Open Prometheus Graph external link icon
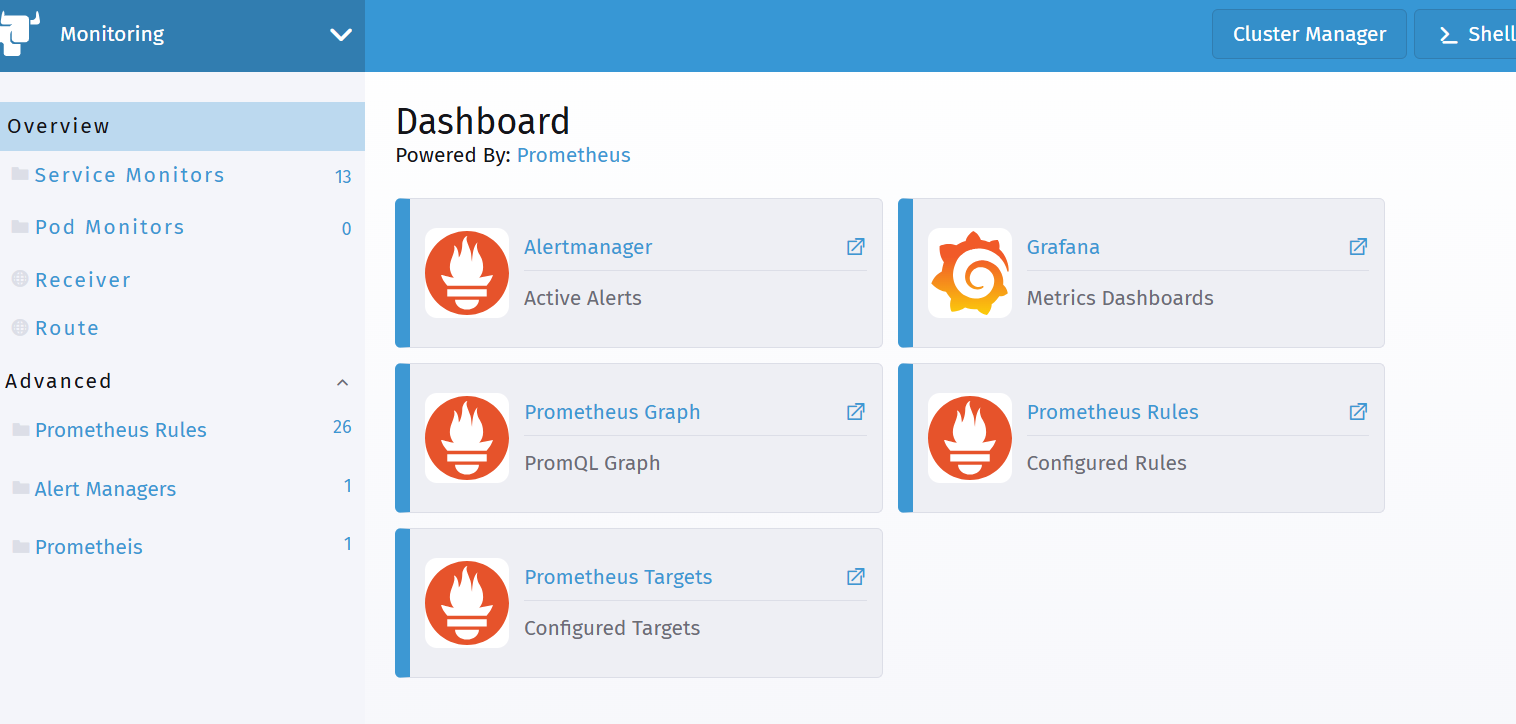 [856, 412]
